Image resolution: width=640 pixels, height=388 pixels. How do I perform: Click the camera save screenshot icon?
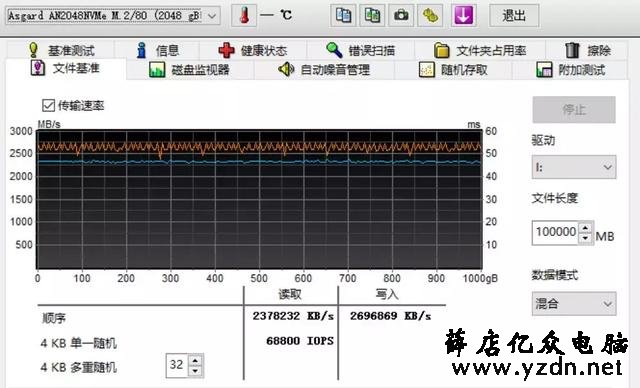click(x=401, y=16)
